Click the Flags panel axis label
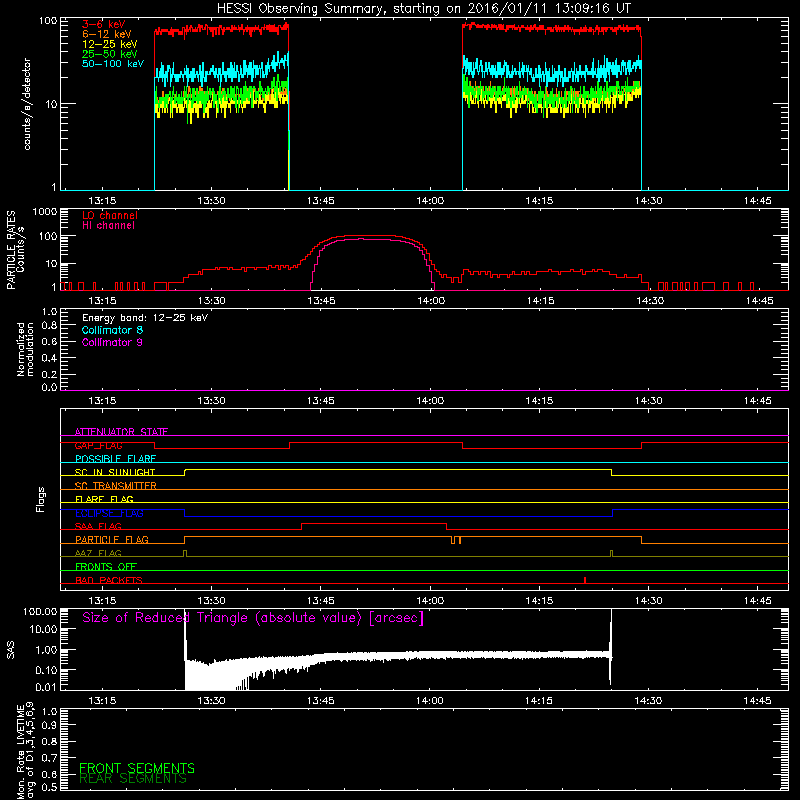This screenshot has width=800, height=800. (41, 499)
